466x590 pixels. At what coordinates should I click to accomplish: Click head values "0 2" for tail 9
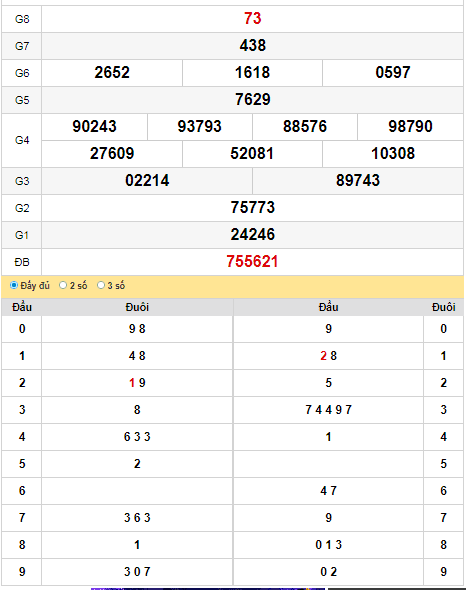coord(329,572)
